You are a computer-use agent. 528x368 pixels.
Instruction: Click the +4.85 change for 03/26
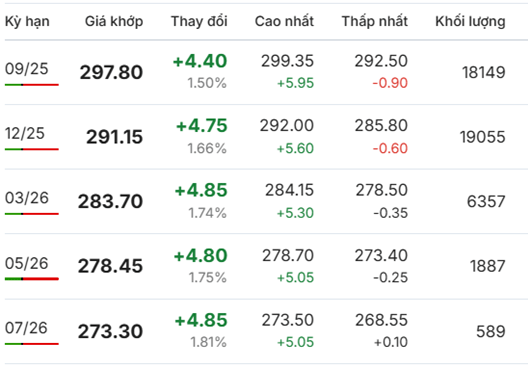pyautogui.click(x=201, y=190)
